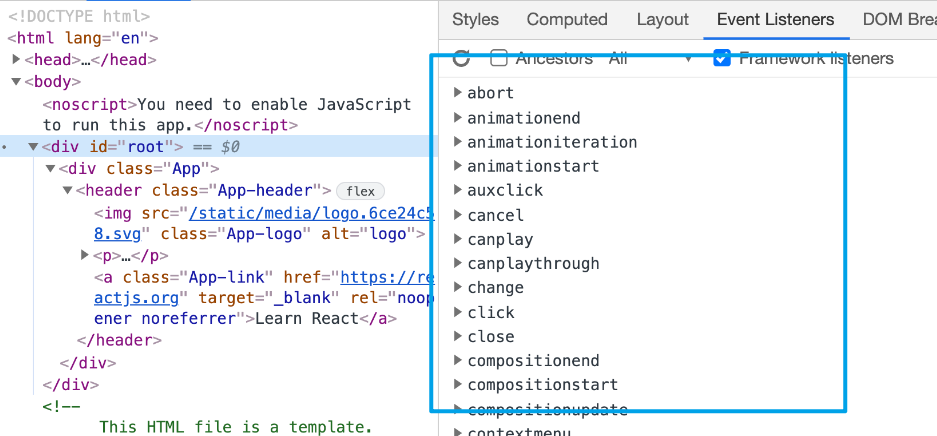Expand the collapsed head element

point(16,60)
